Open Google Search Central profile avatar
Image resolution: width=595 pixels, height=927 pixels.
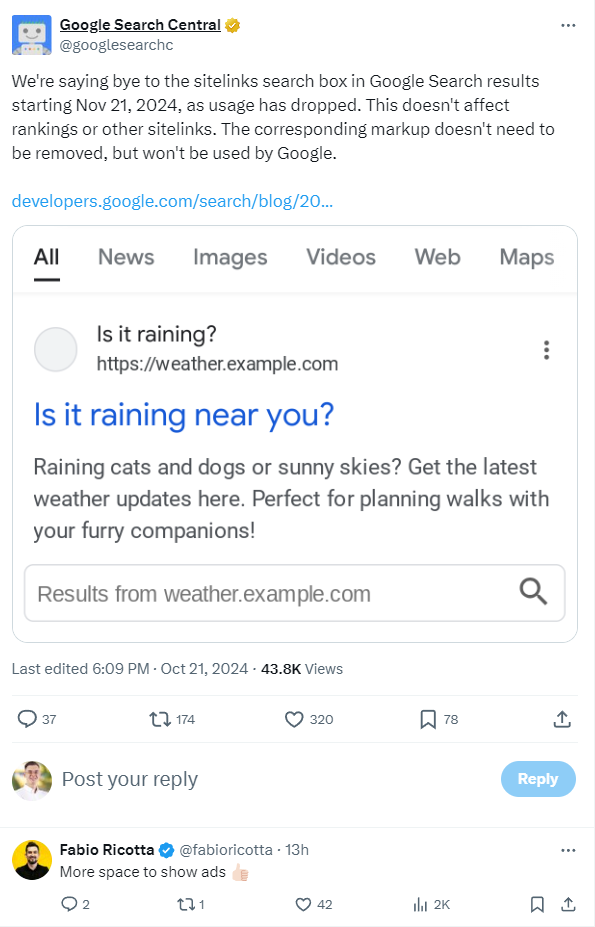(x=31, y=35)
